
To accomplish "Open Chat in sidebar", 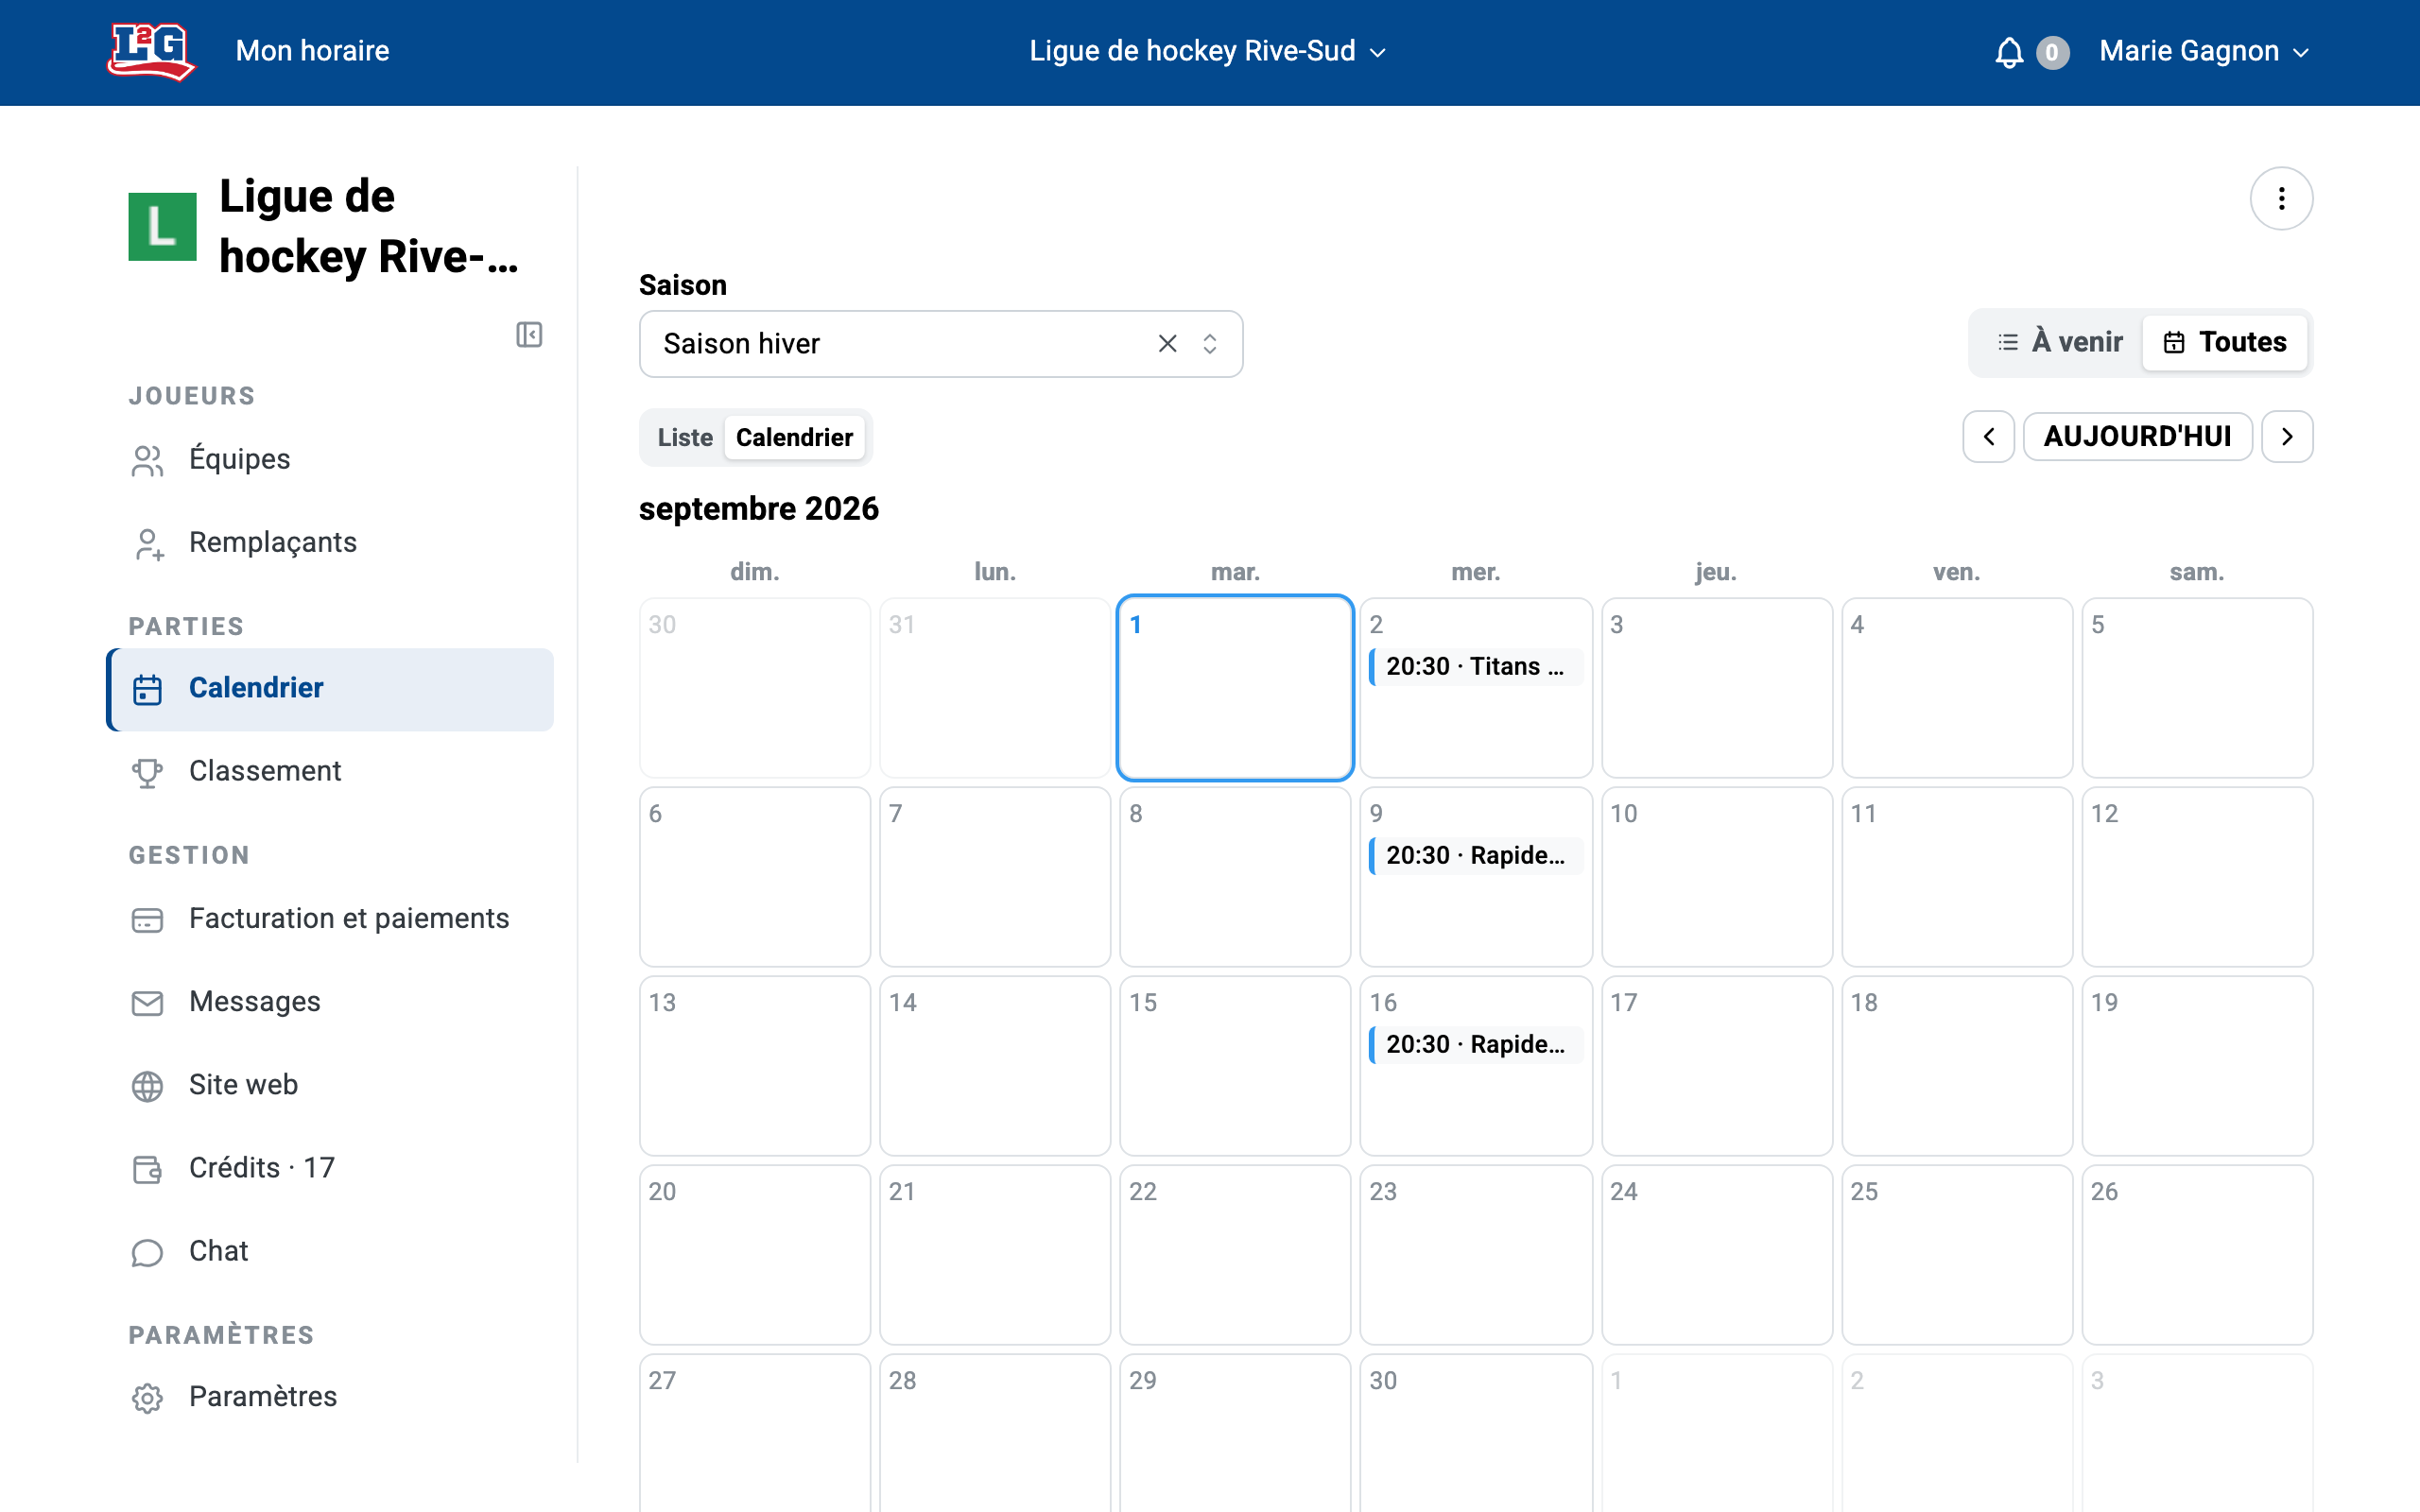I will [x=330, y=1251].
